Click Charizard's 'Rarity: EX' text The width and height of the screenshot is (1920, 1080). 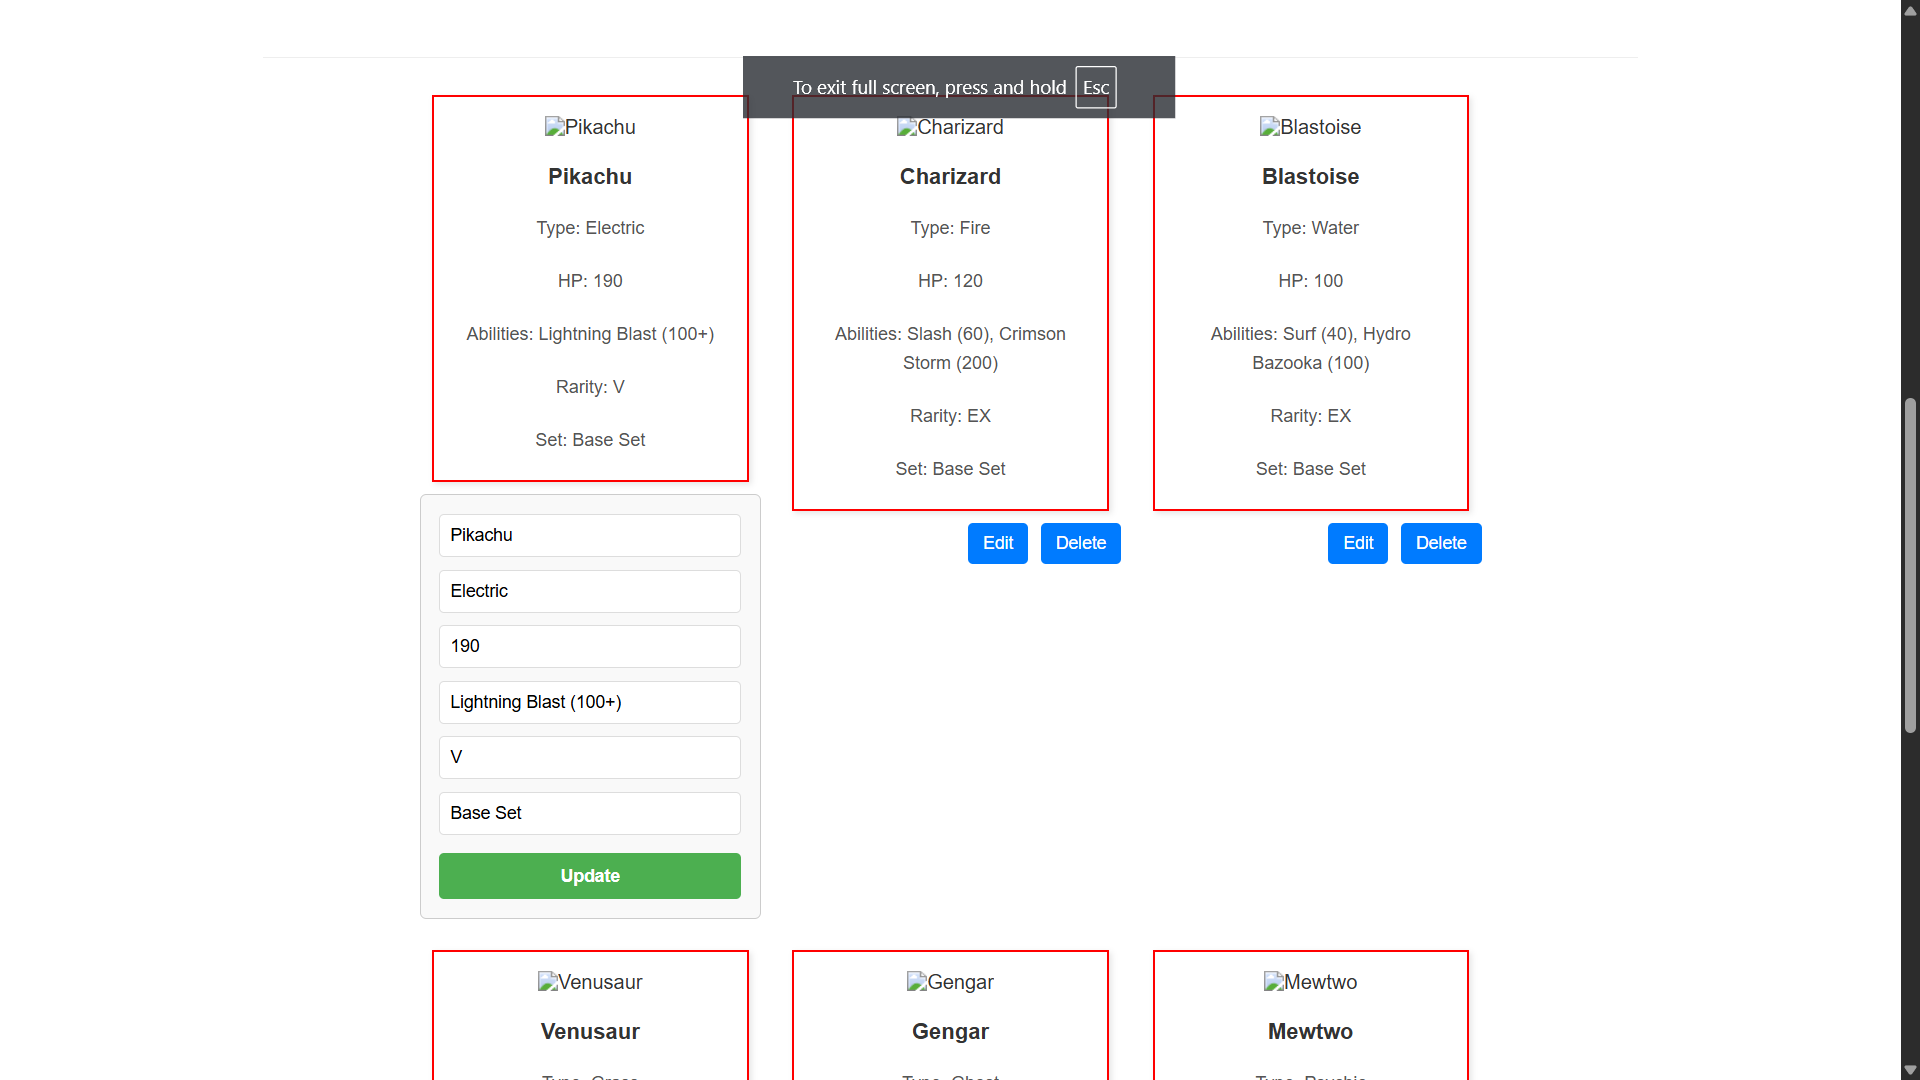point(950,416)
